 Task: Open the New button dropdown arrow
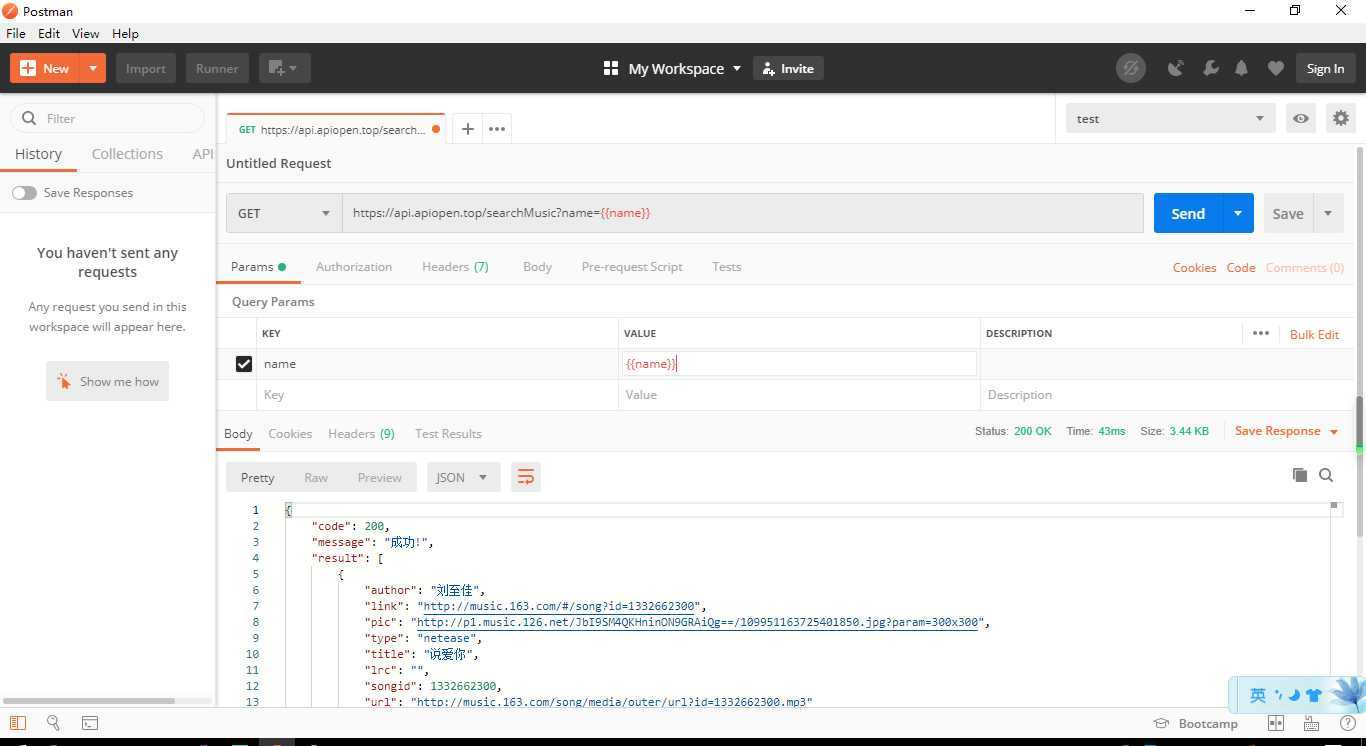pos(92,68)
